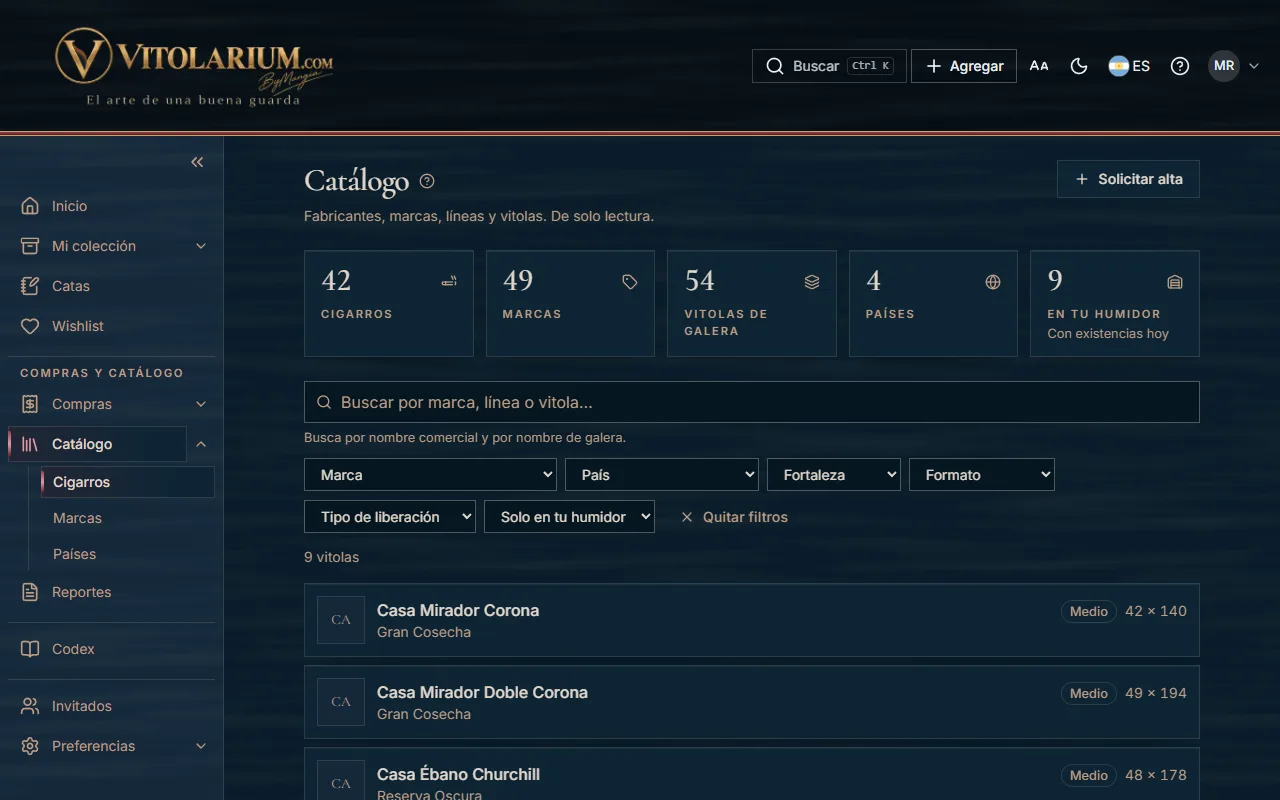Open the País filter dropdown
Screen dimensions: 1280x800
click(x=662, y=475)
